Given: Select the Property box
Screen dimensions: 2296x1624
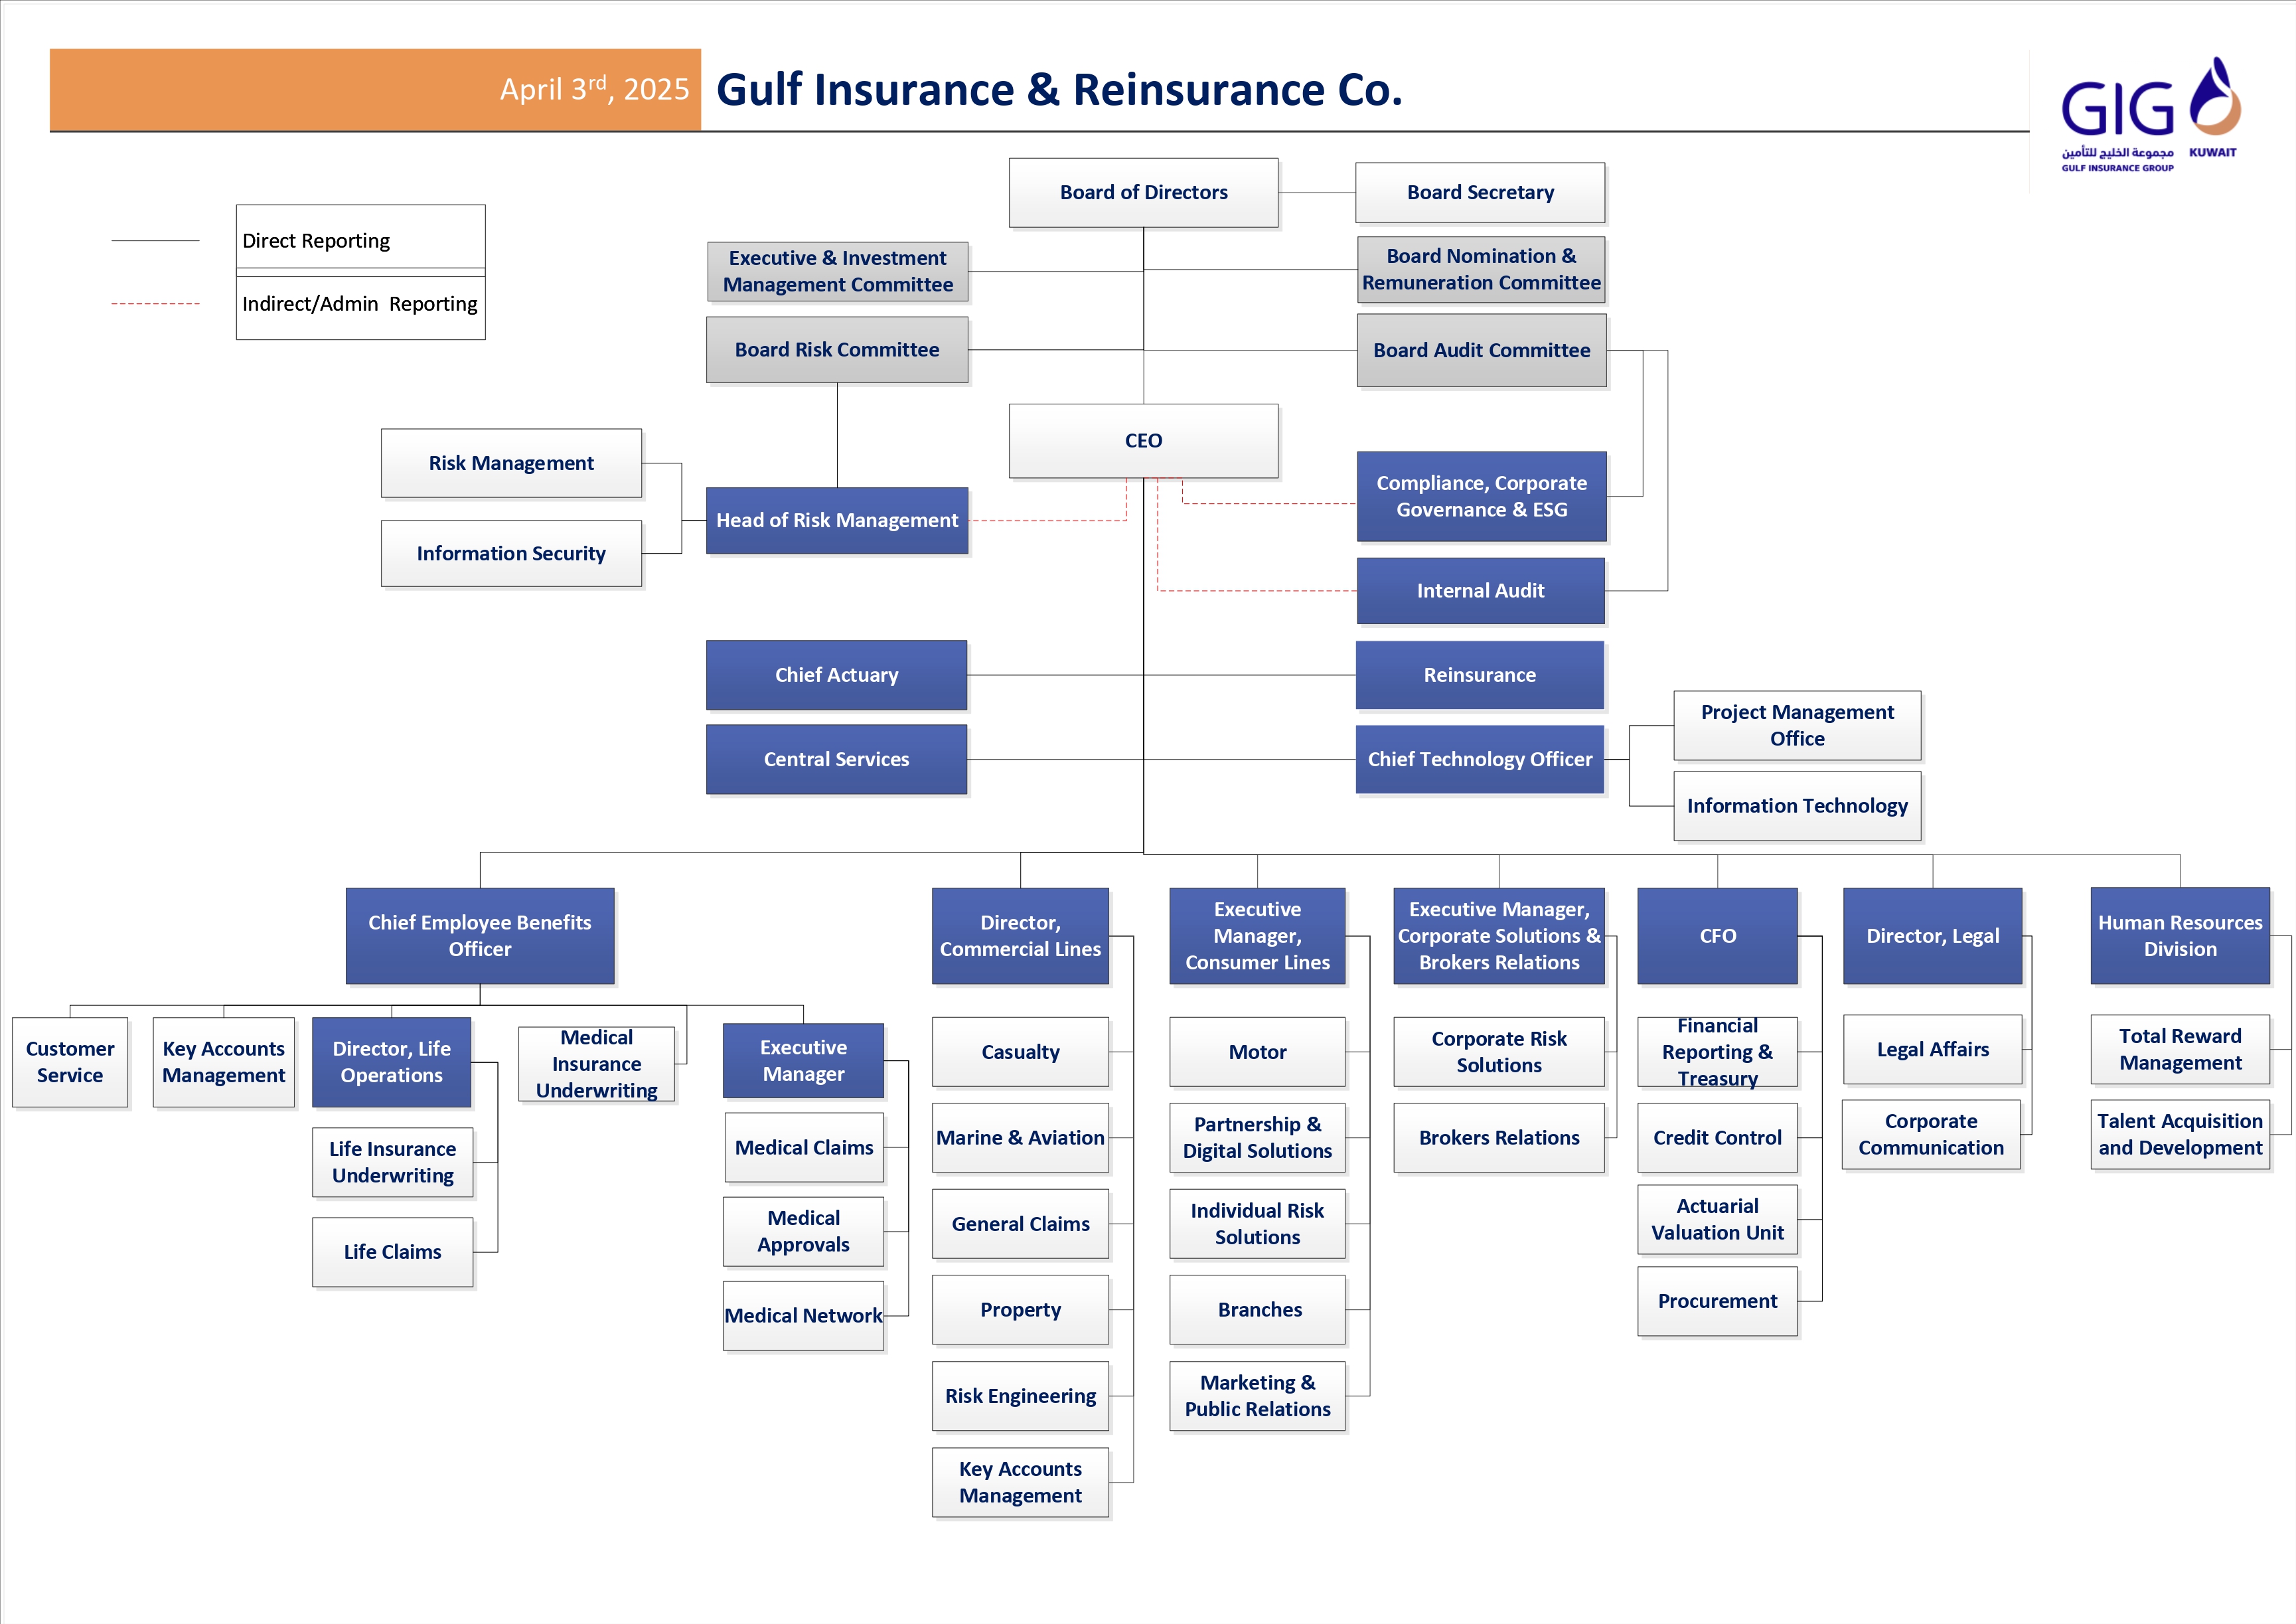Looking at the screenshot, I should 1020,1309.
